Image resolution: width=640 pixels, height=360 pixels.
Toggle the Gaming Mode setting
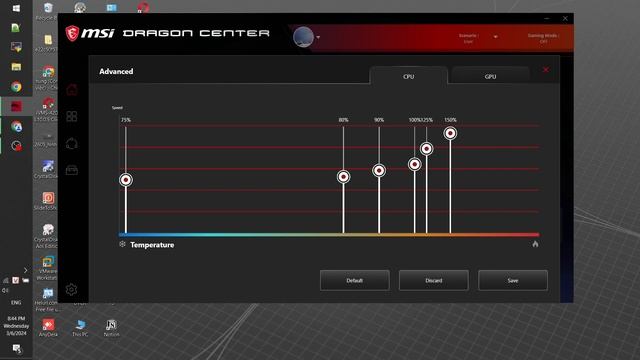click(x=543, y=38)
